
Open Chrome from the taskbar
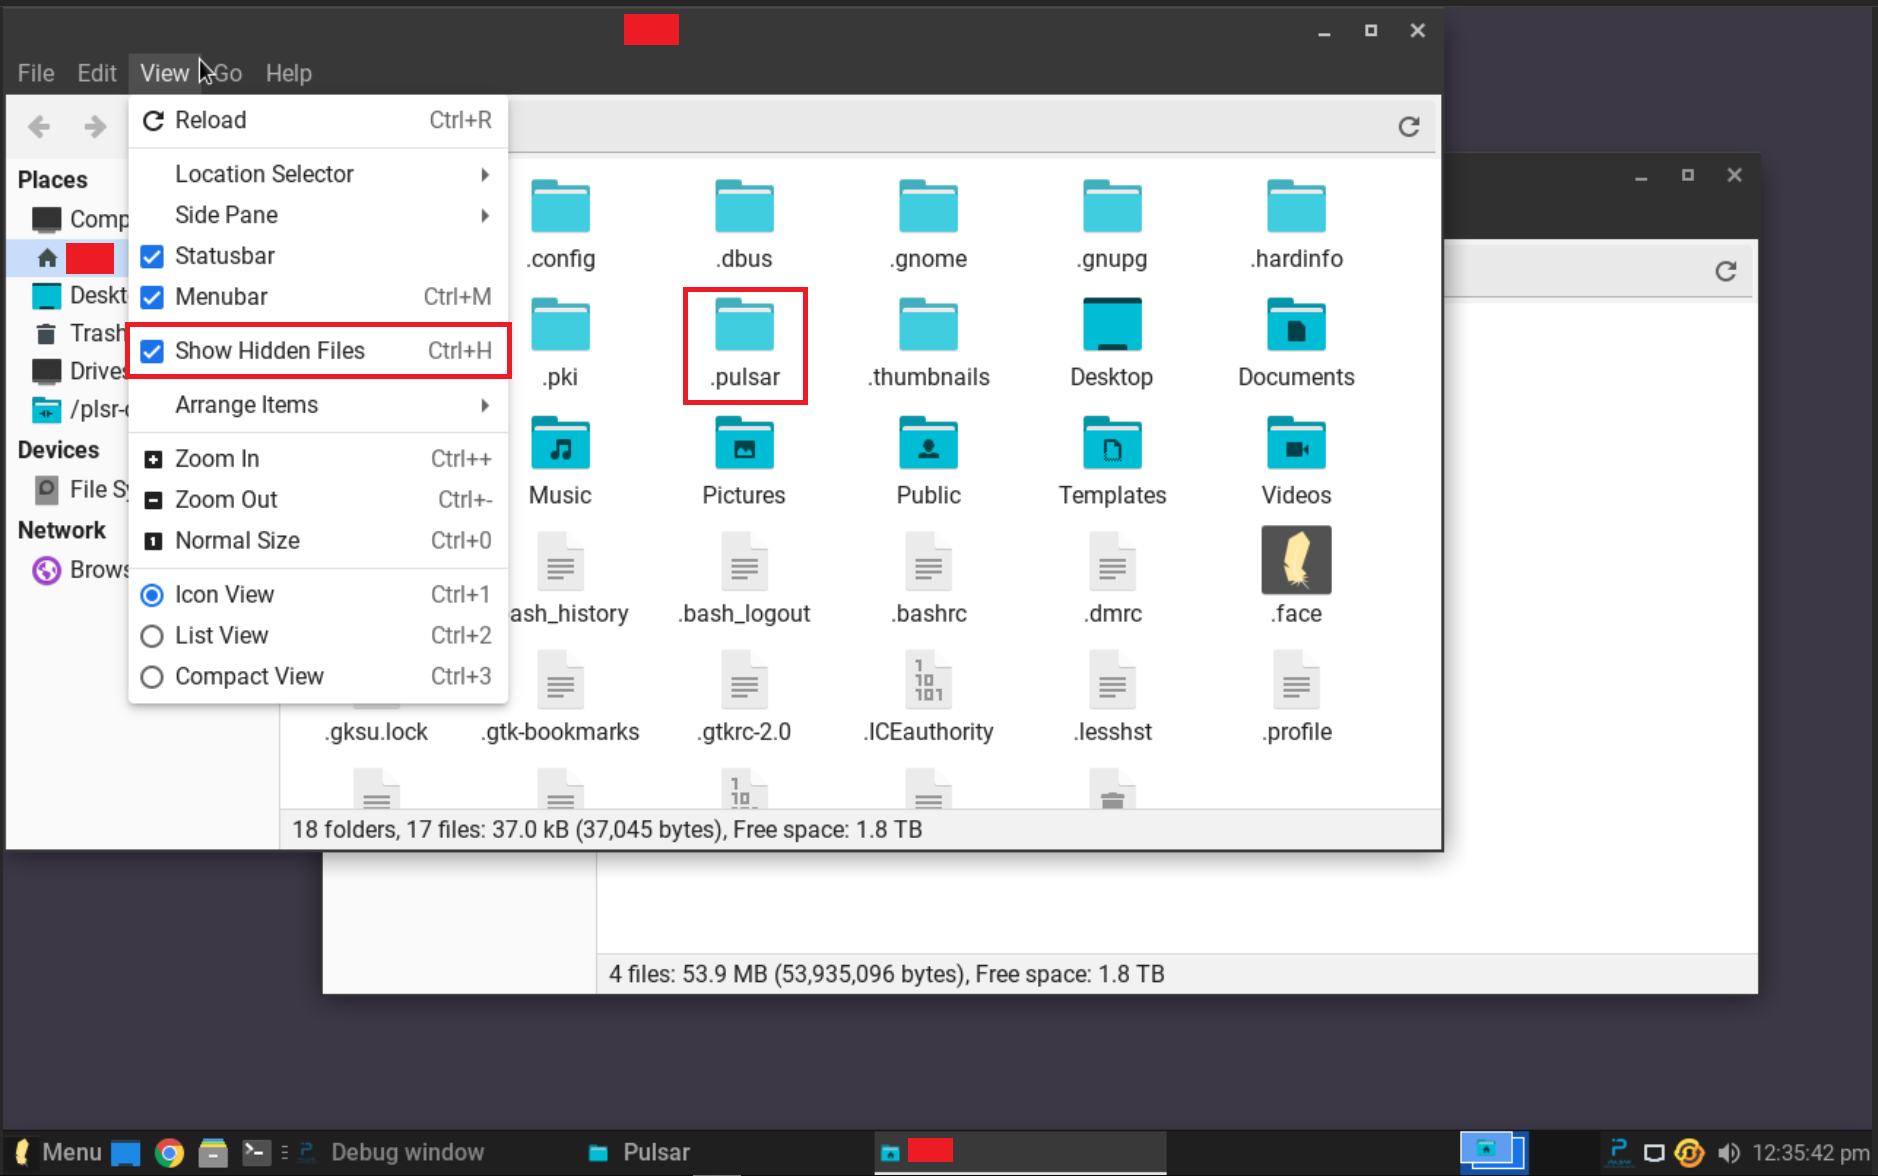tap(170, 1152)
